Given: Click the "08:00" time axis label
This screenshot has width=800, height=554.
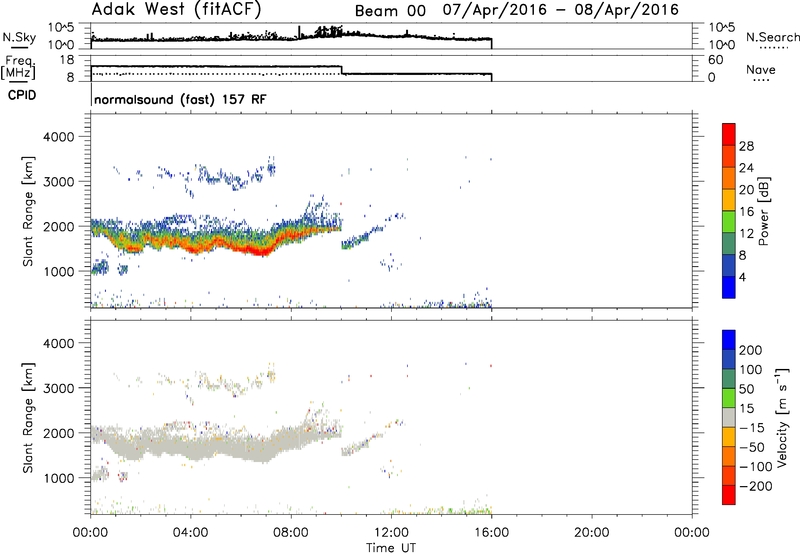Looking at the screenshot, I should click(x=290, y=533).
